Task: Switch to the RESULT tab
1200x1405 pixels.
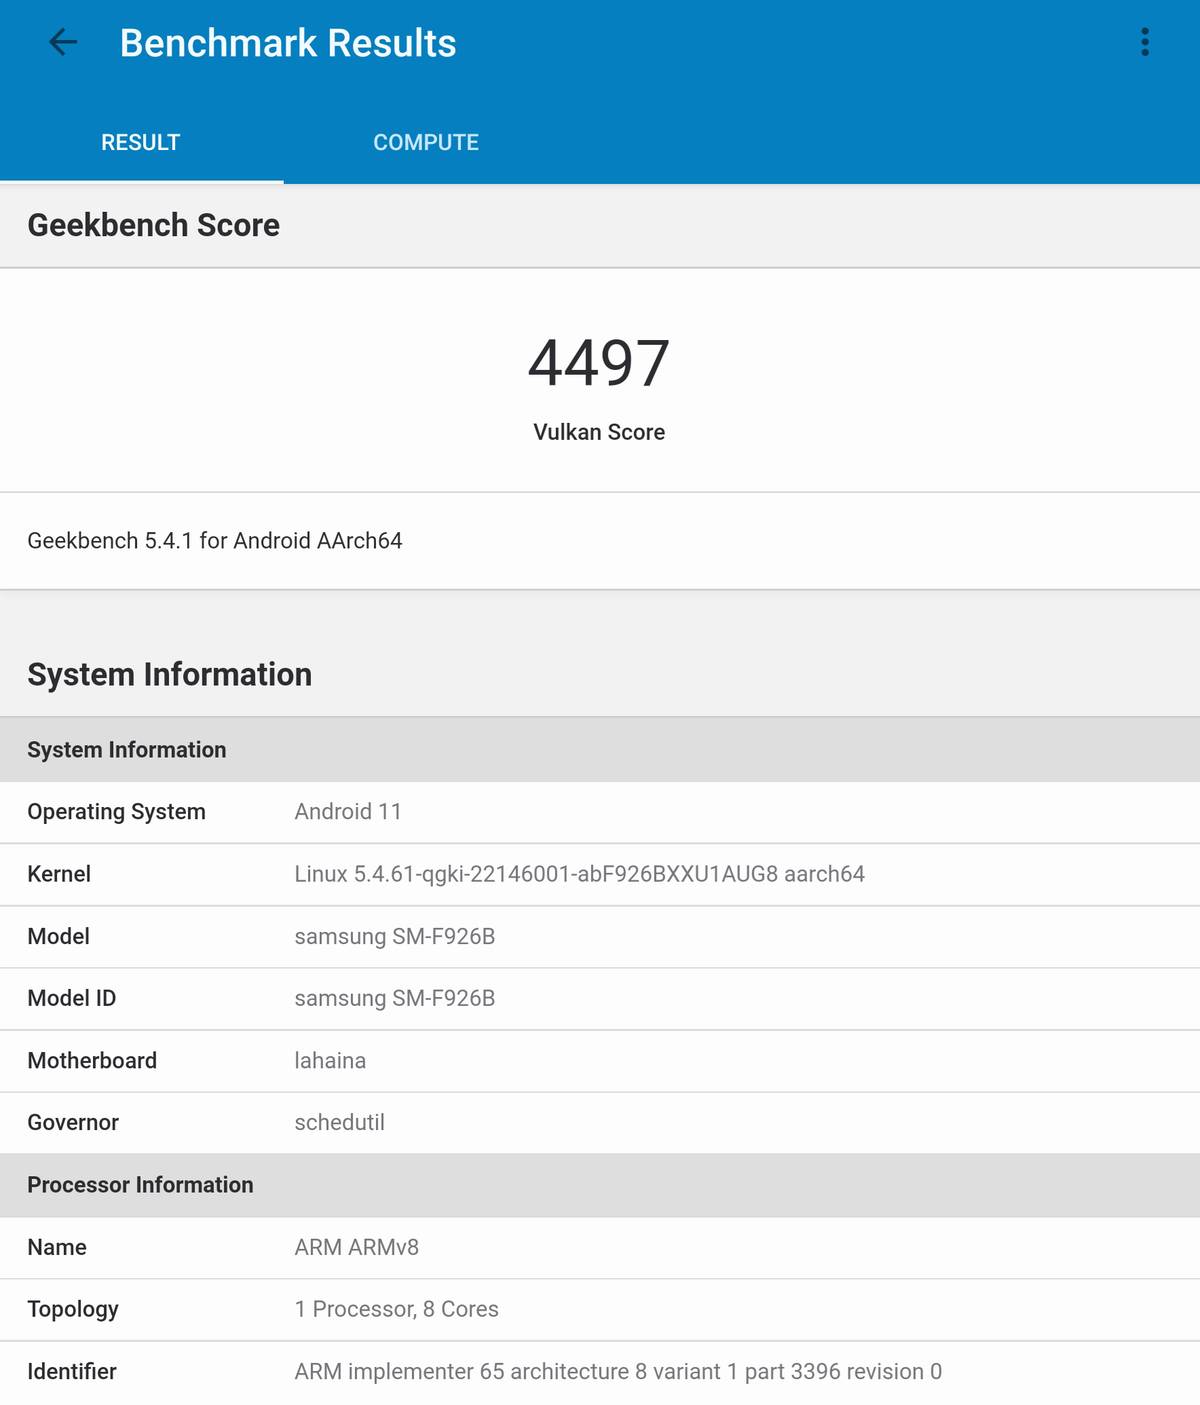Action: [141, 143]
